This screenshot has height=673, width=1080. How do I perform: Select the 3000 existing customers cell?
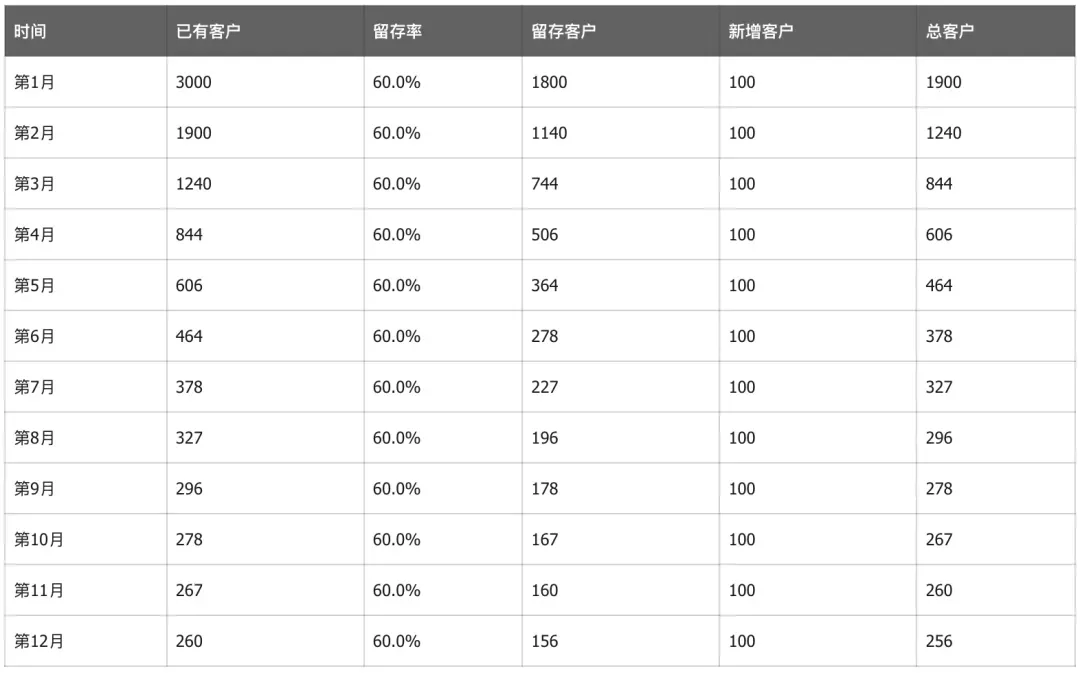(x=194, y=83)
